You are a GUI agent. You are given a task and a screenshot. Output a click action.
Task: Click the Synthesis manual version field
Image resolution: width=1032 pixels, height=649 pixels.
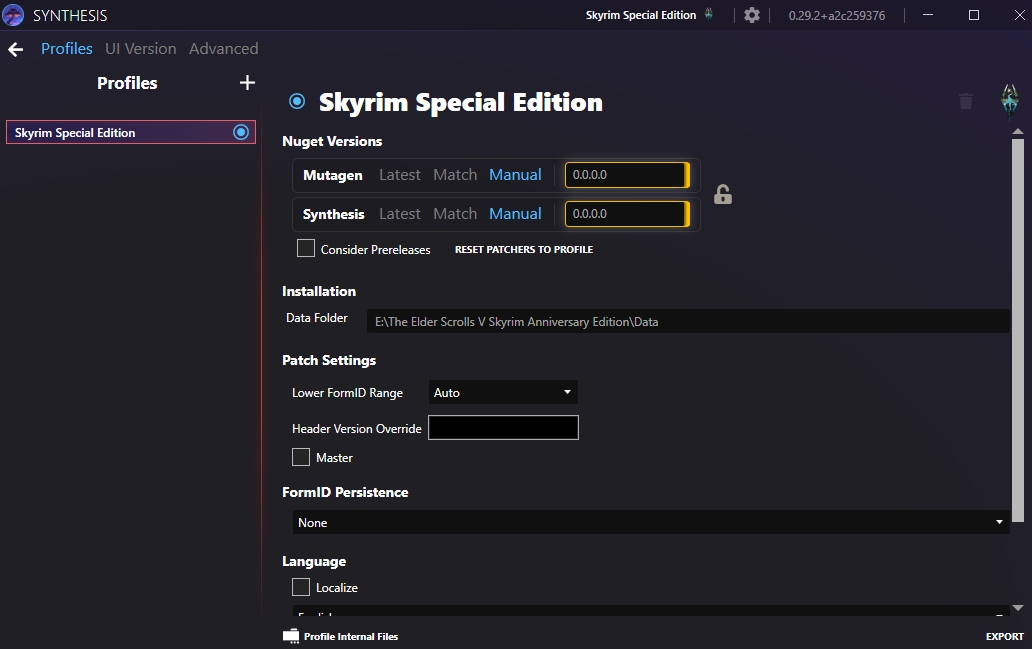click(x=627, y=214)
